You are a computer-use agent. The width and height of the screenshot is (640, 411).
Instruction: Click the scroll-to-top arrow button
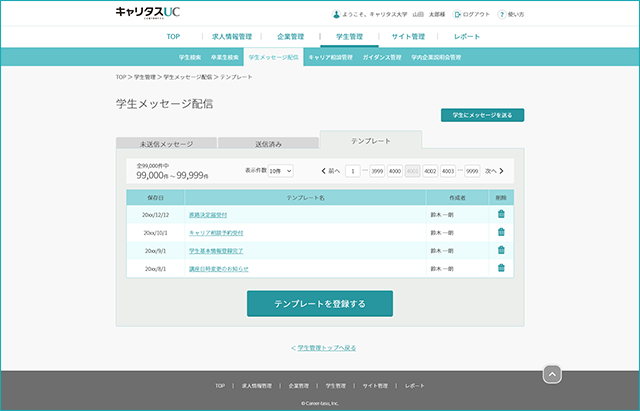[x=552, y=374]
